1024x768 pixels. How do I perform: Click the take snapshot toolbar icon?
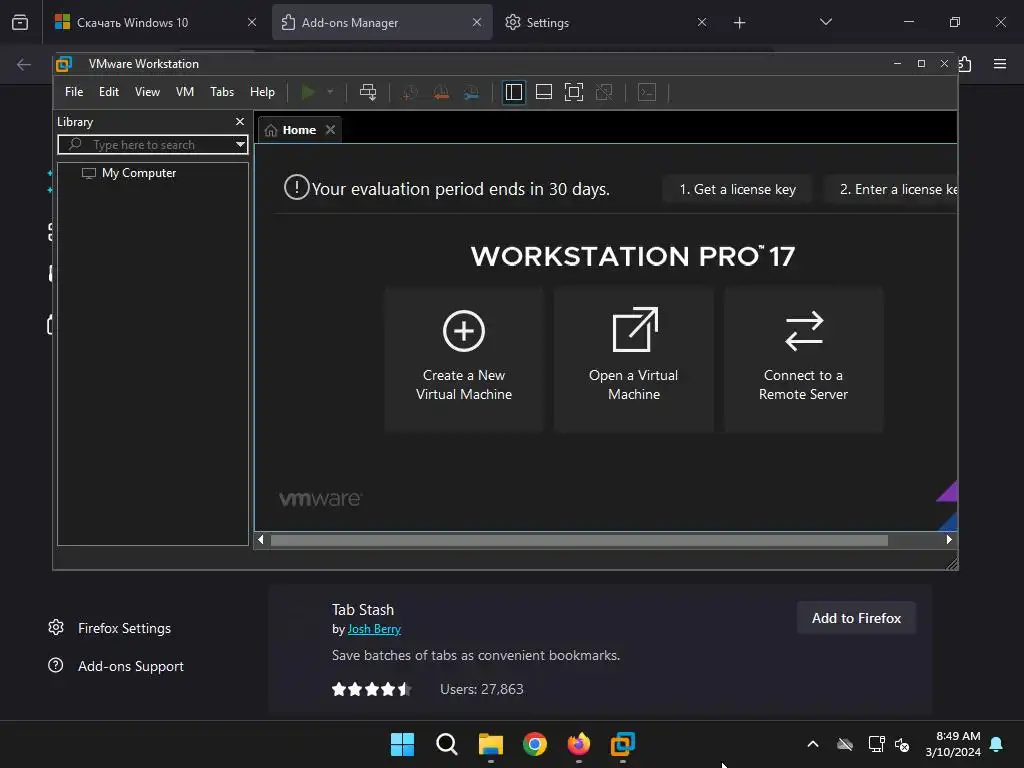click(410, 92)
